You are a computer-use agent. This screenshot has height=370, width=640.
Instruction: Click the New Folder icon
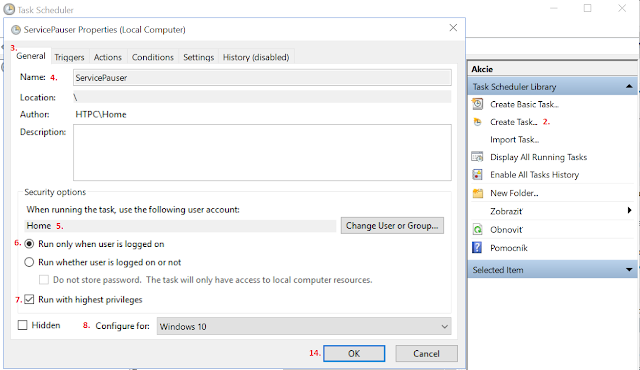pos(478,193)
